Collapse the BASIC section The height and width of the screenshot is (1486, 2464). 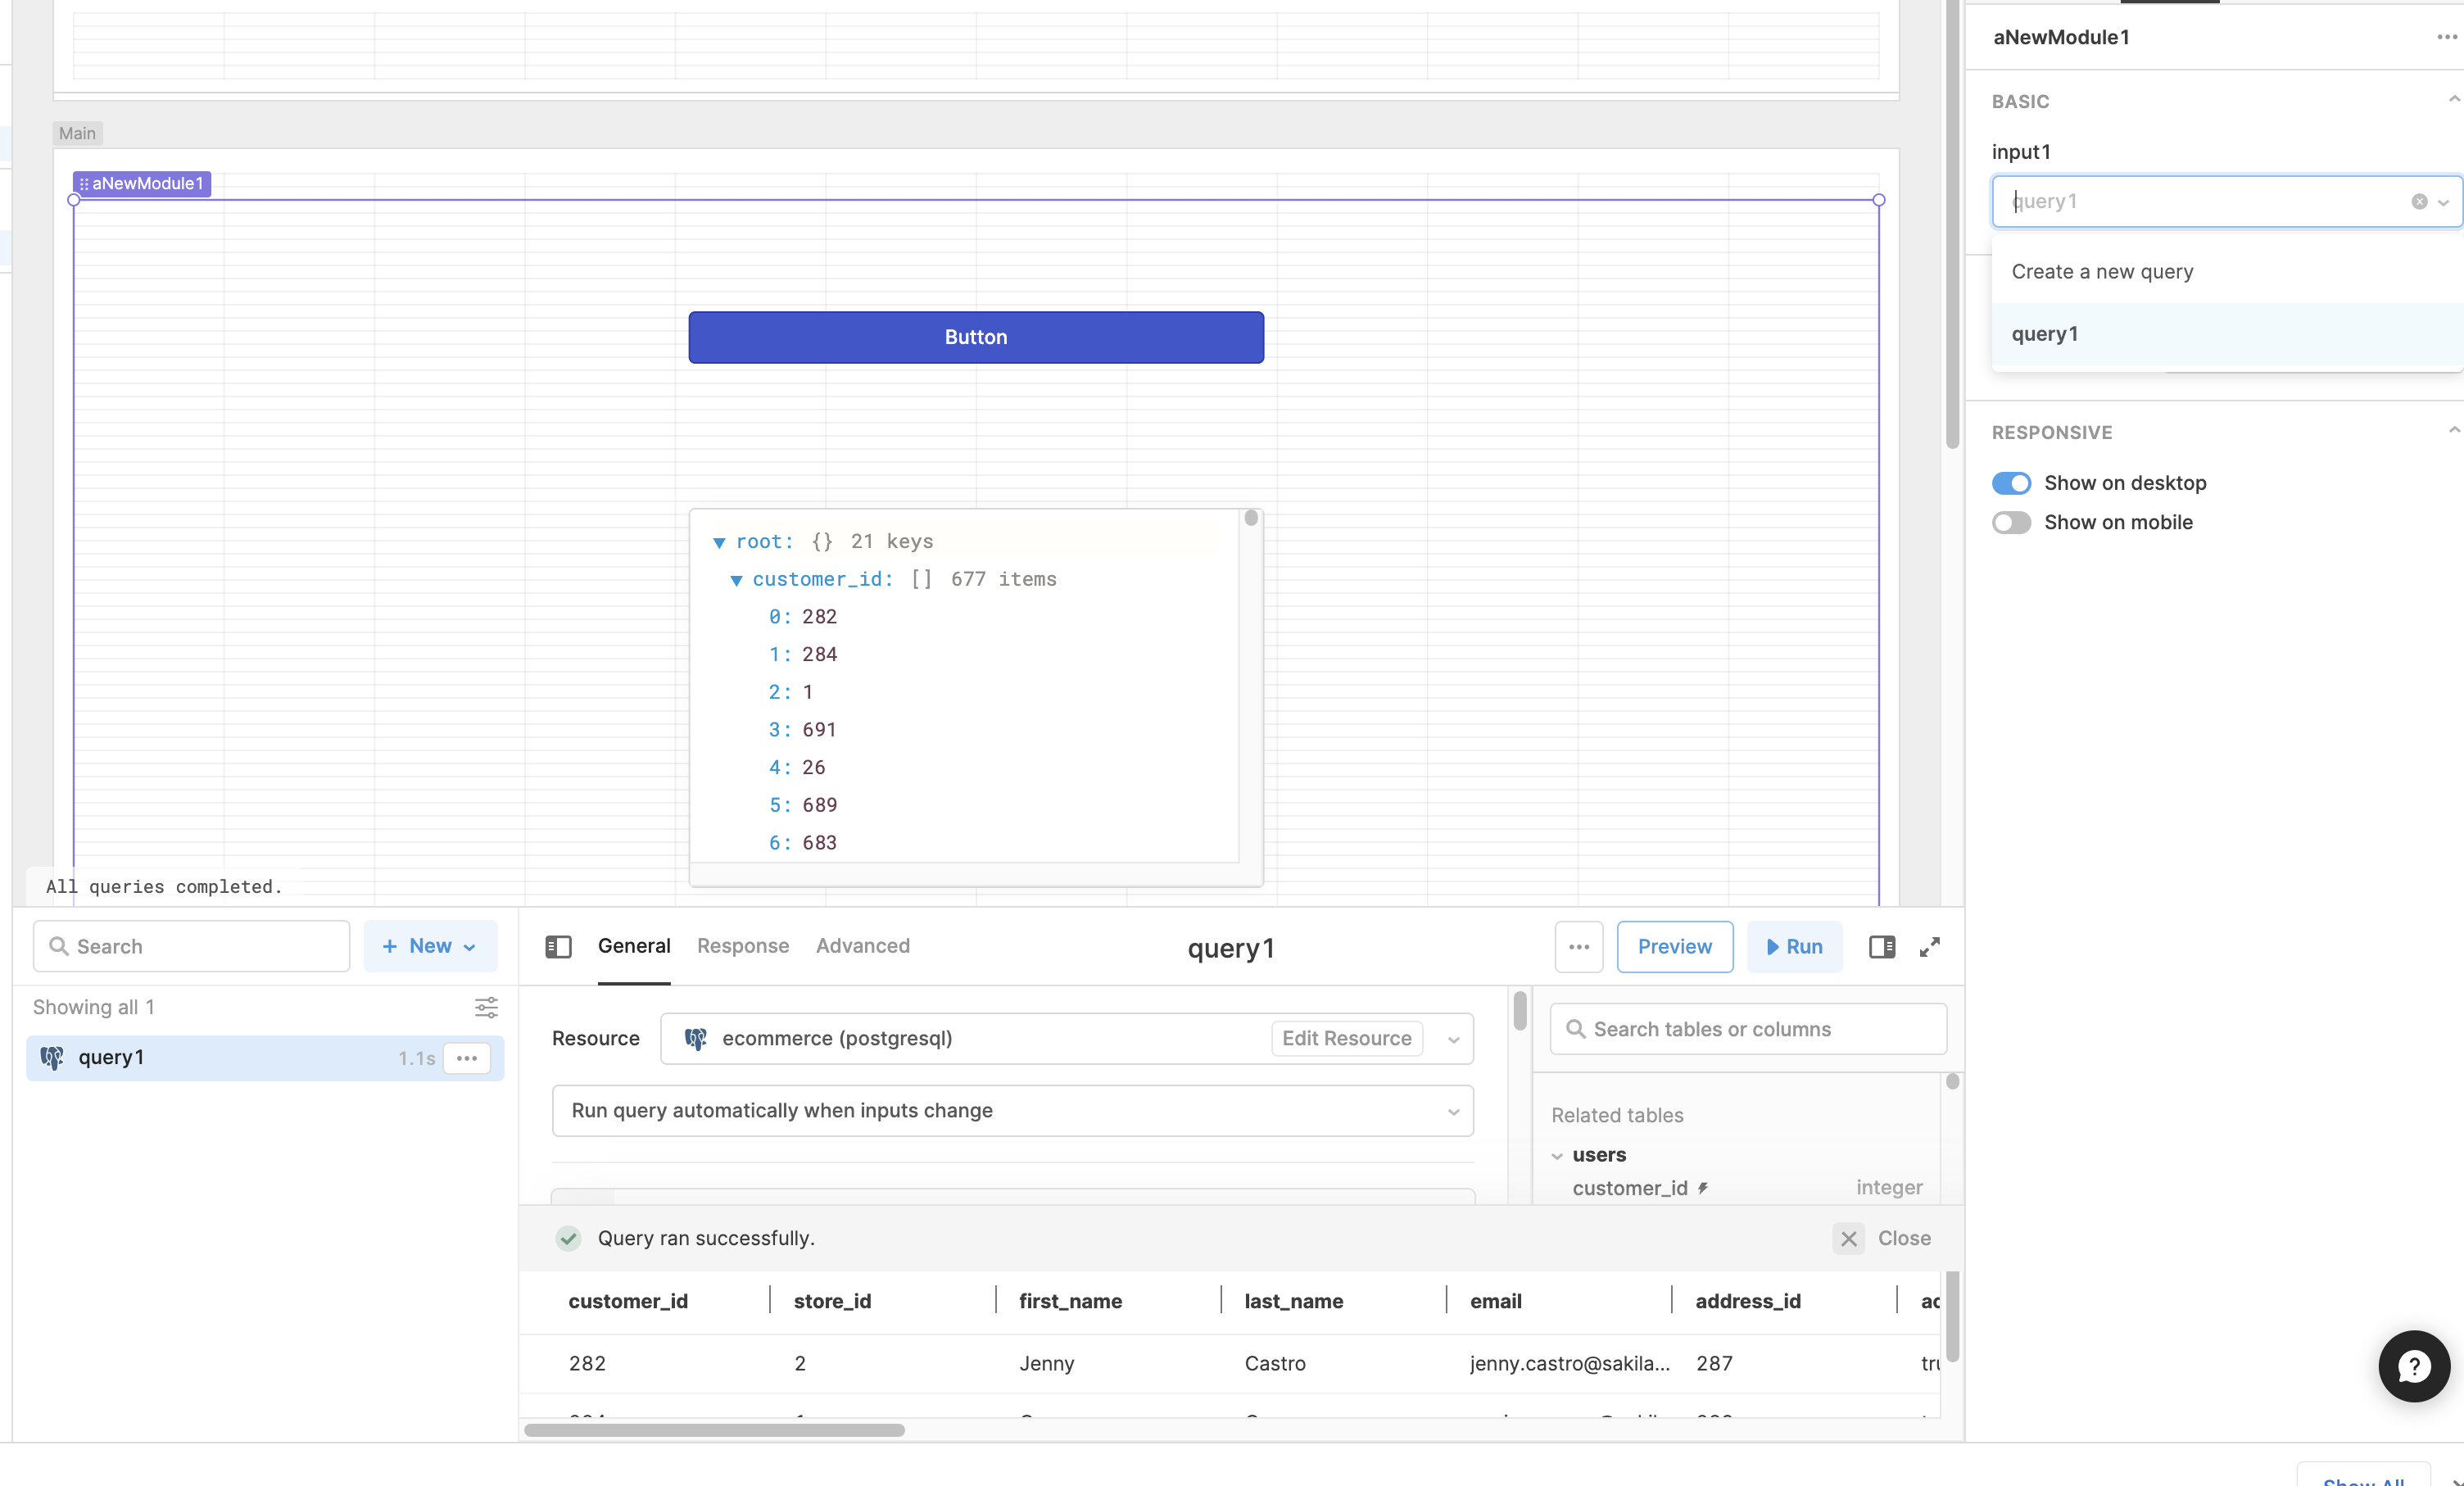coord(2453,100)
